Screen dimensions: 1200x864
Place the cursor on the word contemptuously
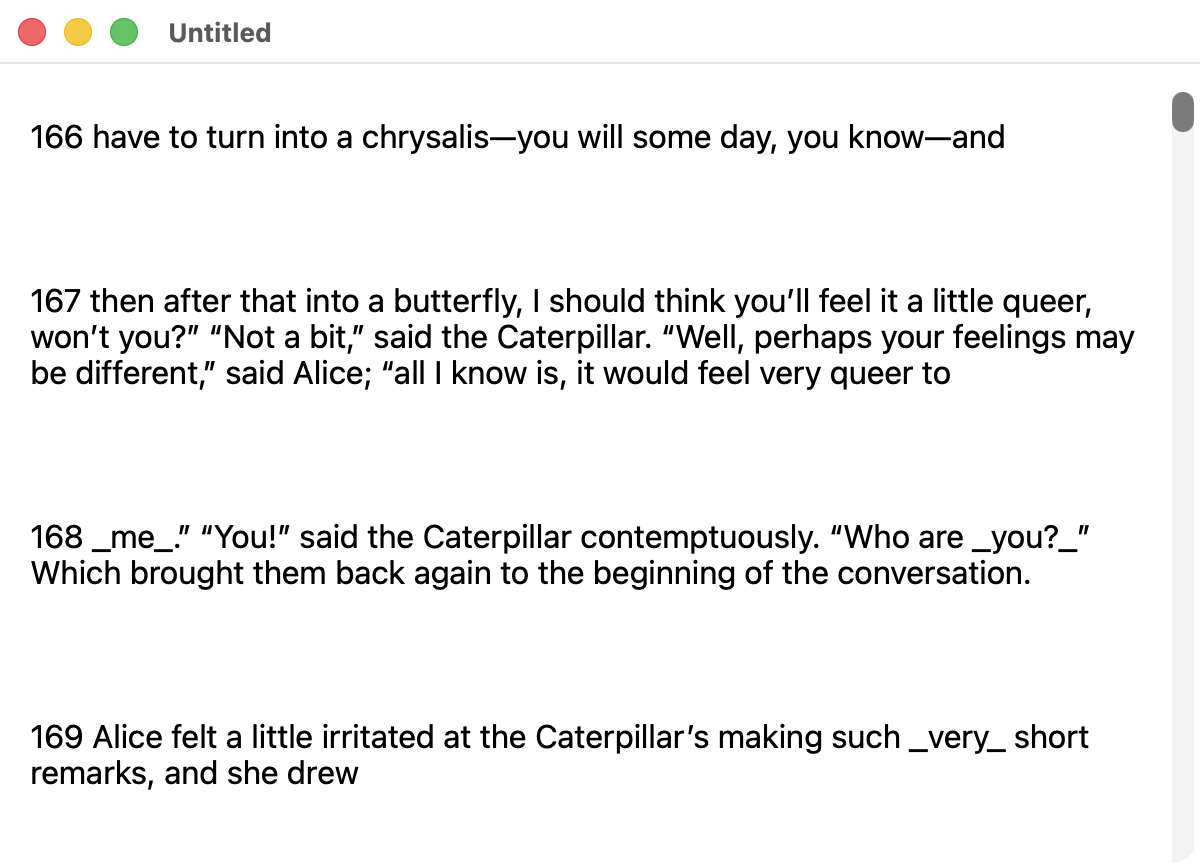699,537
